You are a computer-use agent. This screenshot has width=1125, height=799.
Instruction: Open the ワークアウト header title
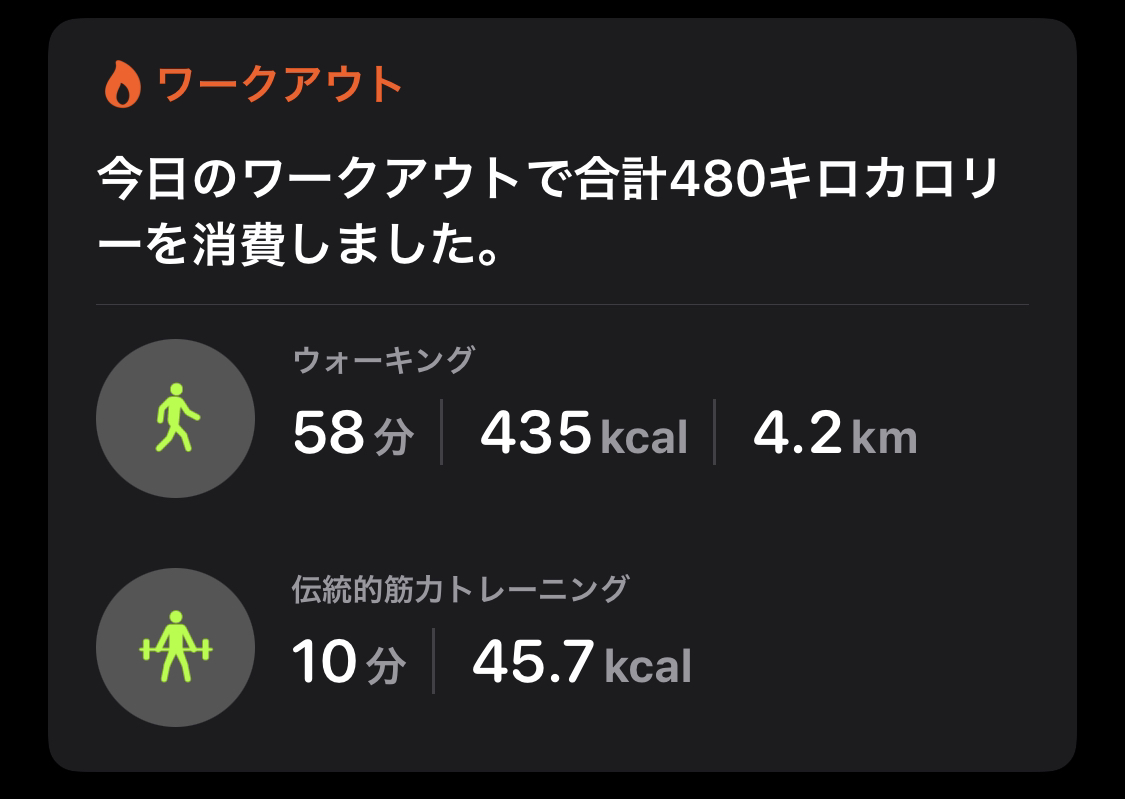click(x=279, y=84)
